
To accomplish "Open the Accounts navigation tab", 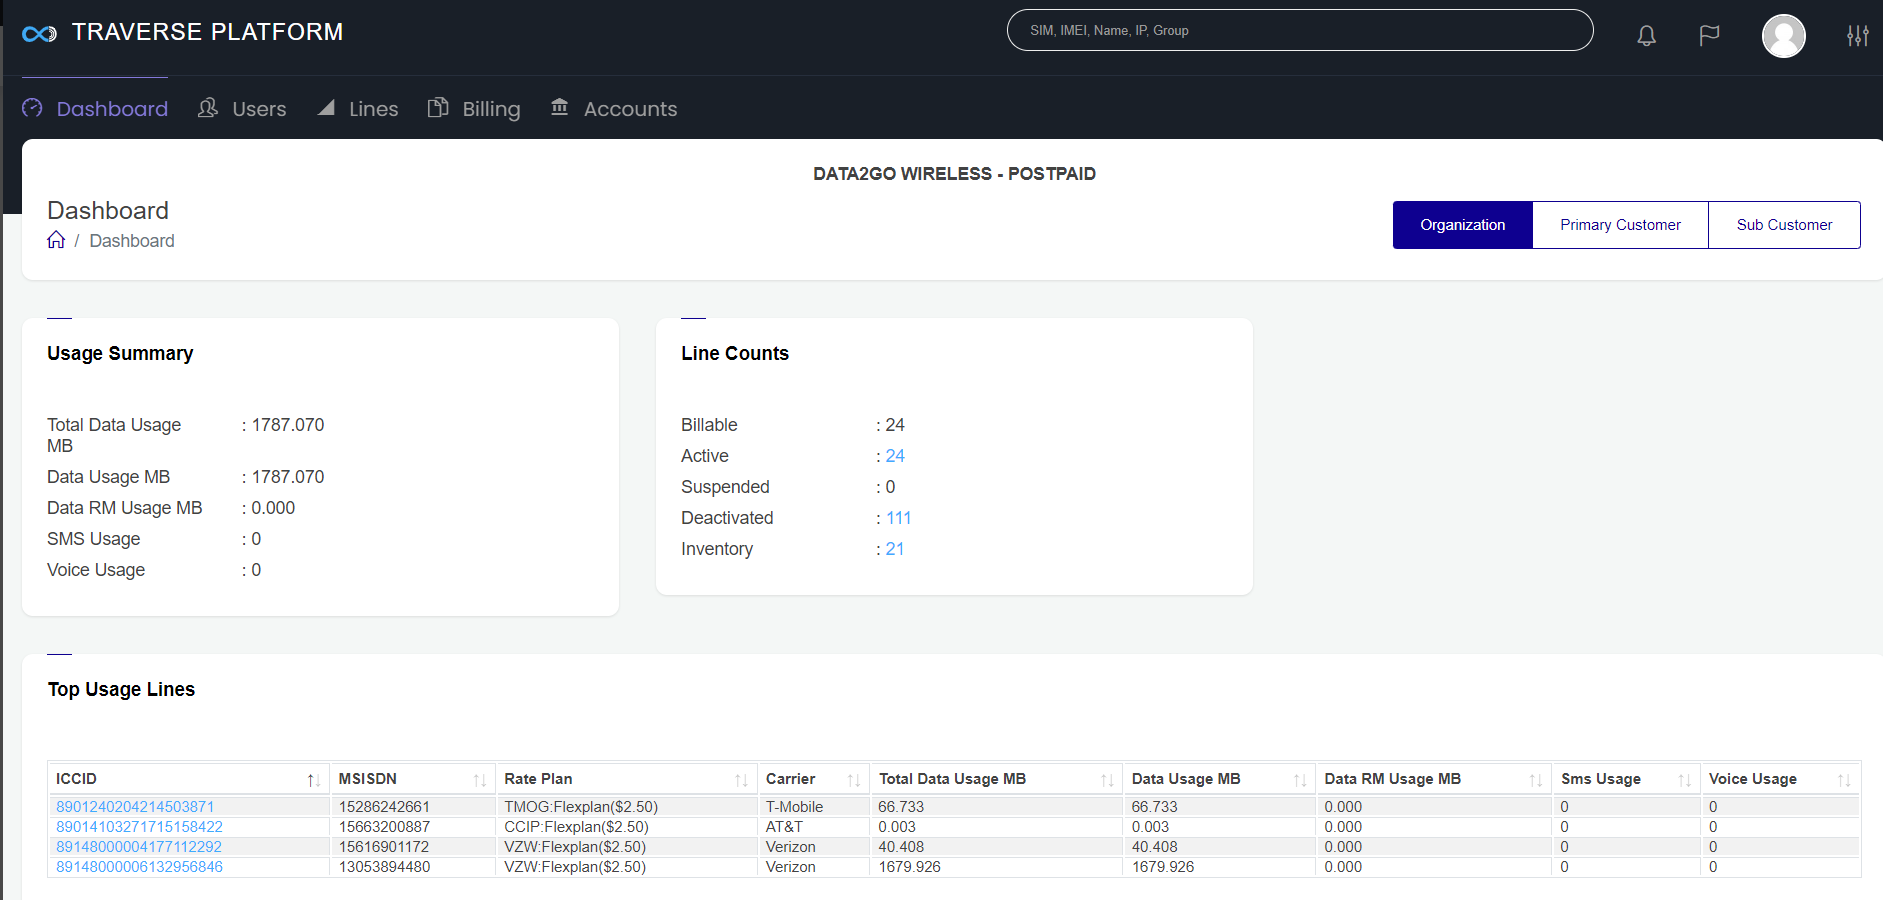I will coord(614,109).
